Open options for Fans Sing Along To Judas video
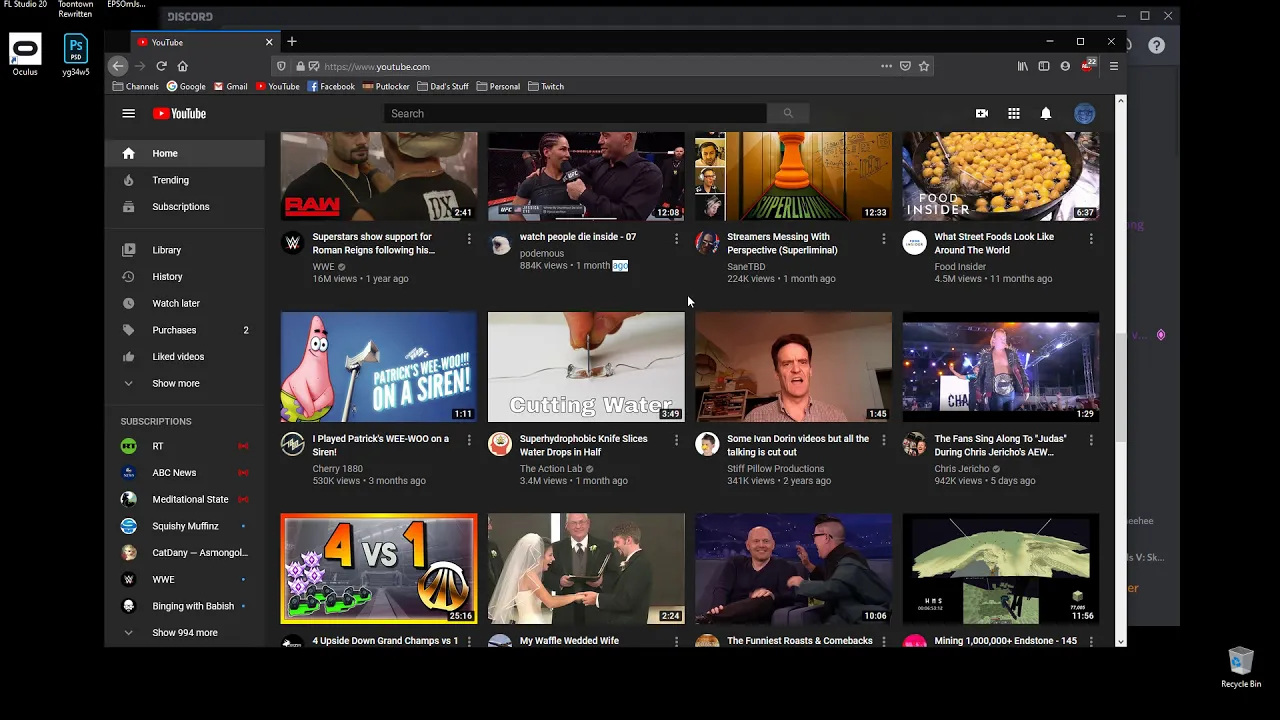The width and height of the screenshot is (1280, 720). click(x=1091, y=441)
